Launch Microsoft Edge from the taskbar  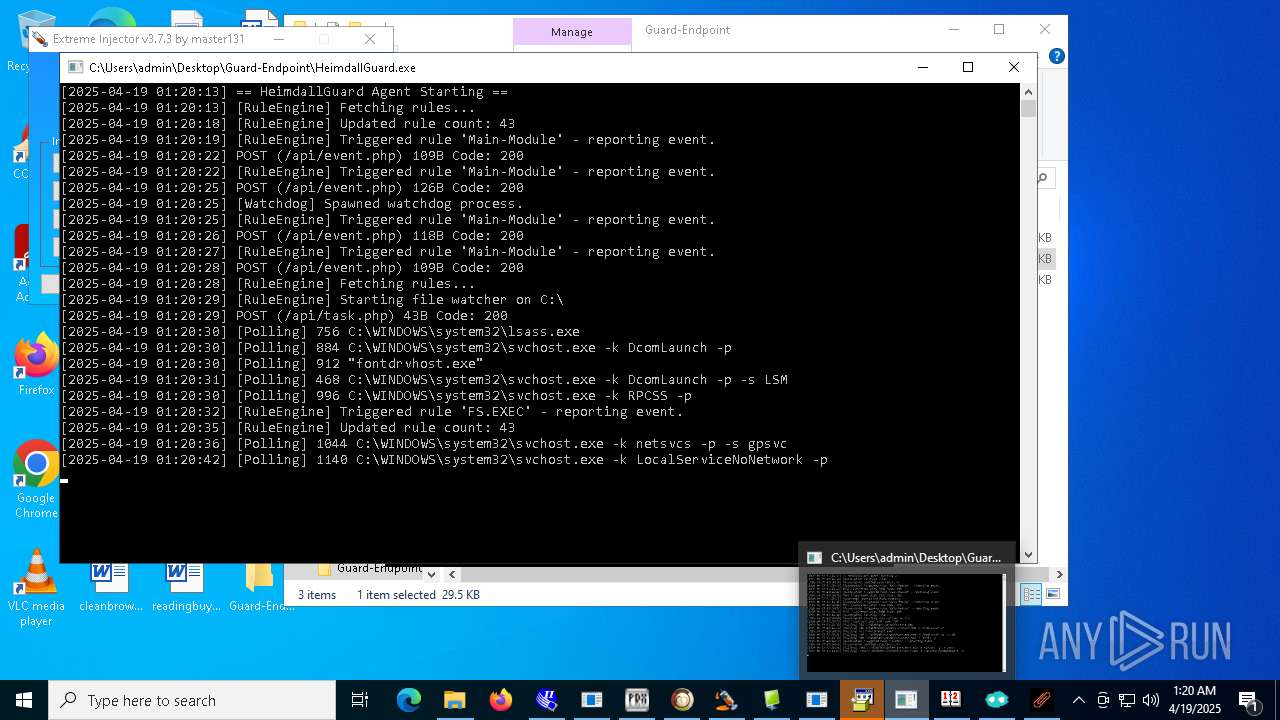point(408,700)
